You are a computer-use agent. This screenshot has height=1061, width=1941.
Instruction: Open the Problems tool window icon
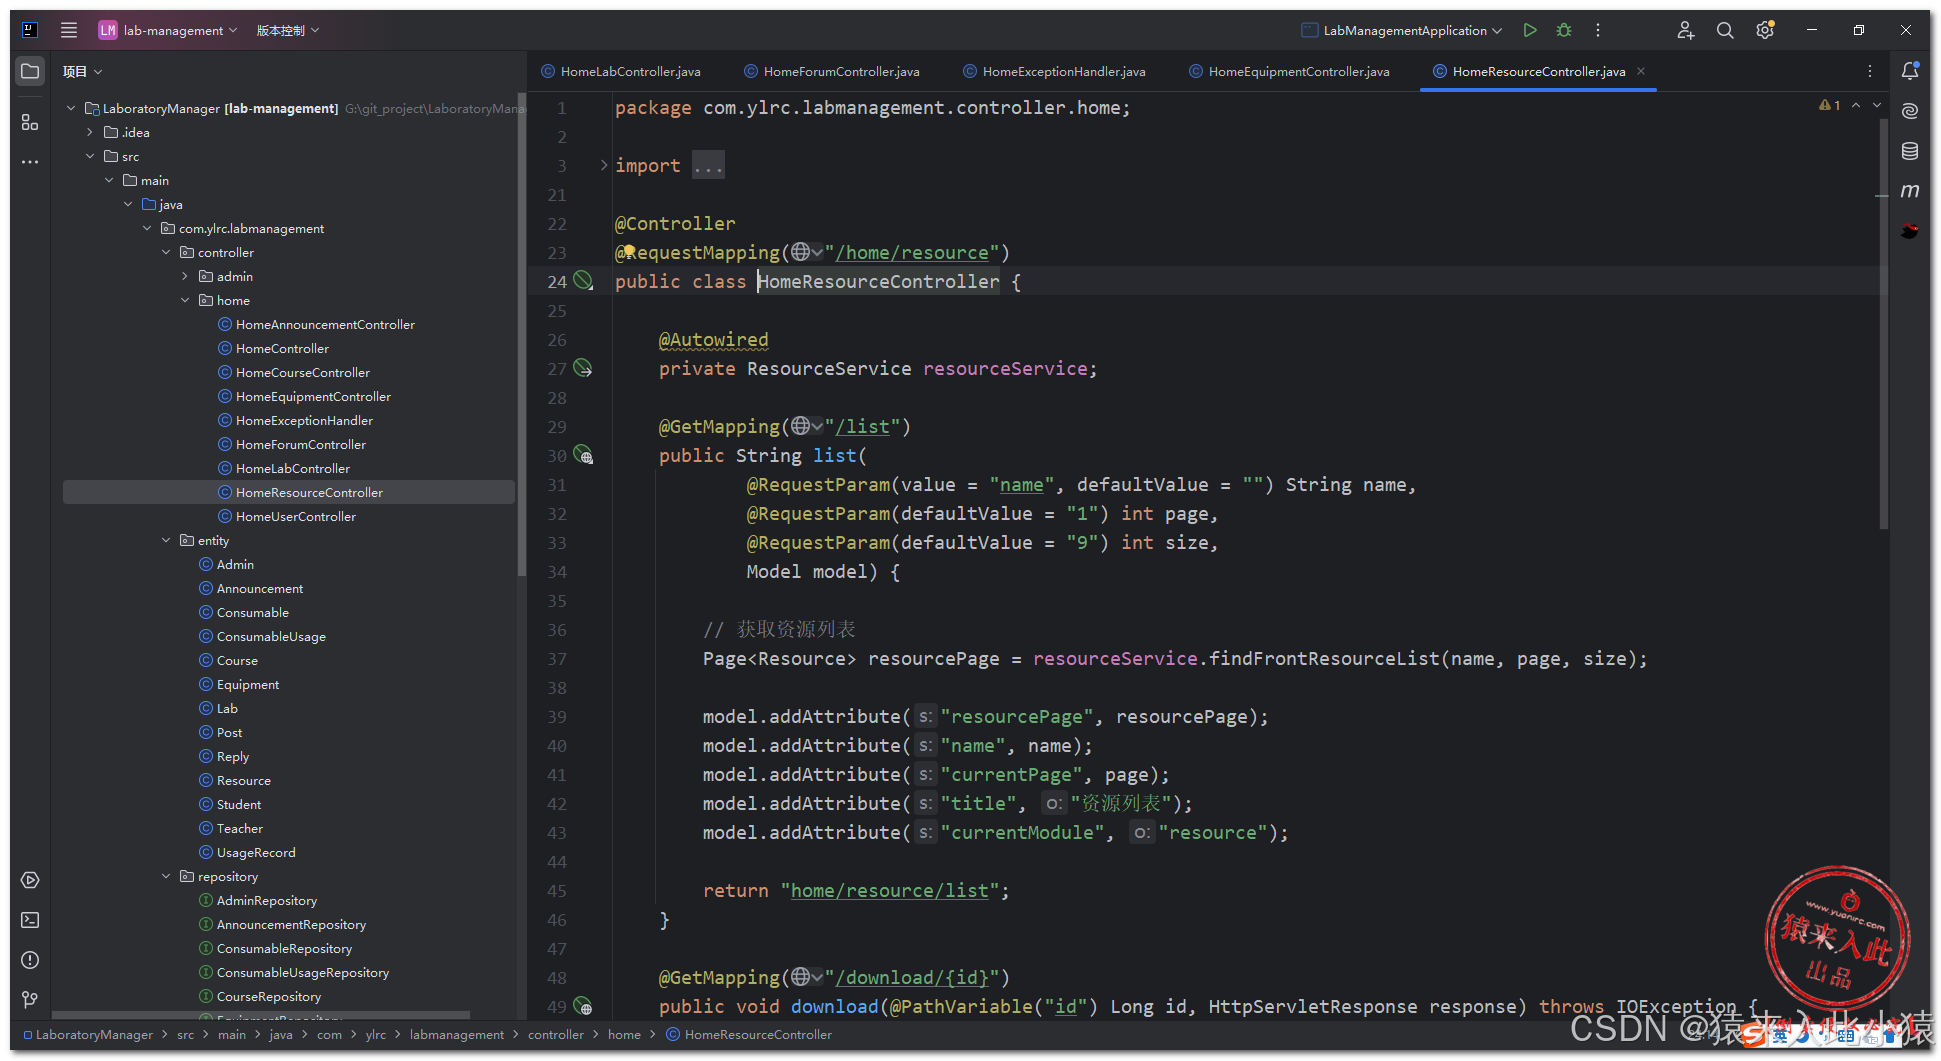[x=30, y=960]
